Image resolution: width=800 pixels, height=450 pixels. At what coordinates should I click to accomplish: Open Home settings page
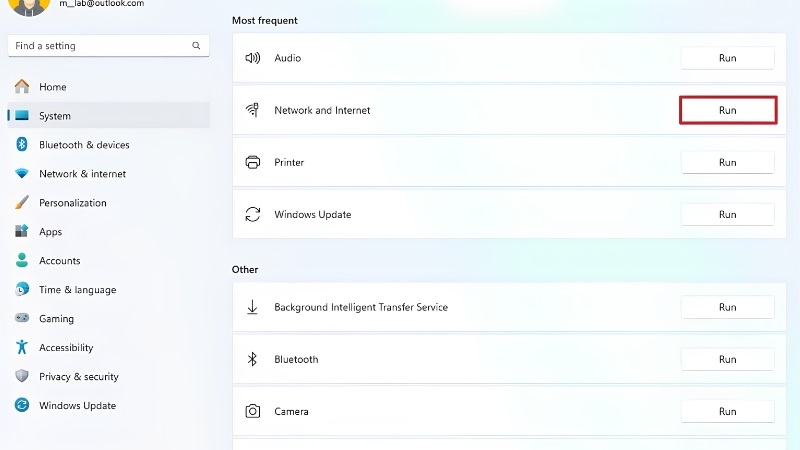(109, 87)
